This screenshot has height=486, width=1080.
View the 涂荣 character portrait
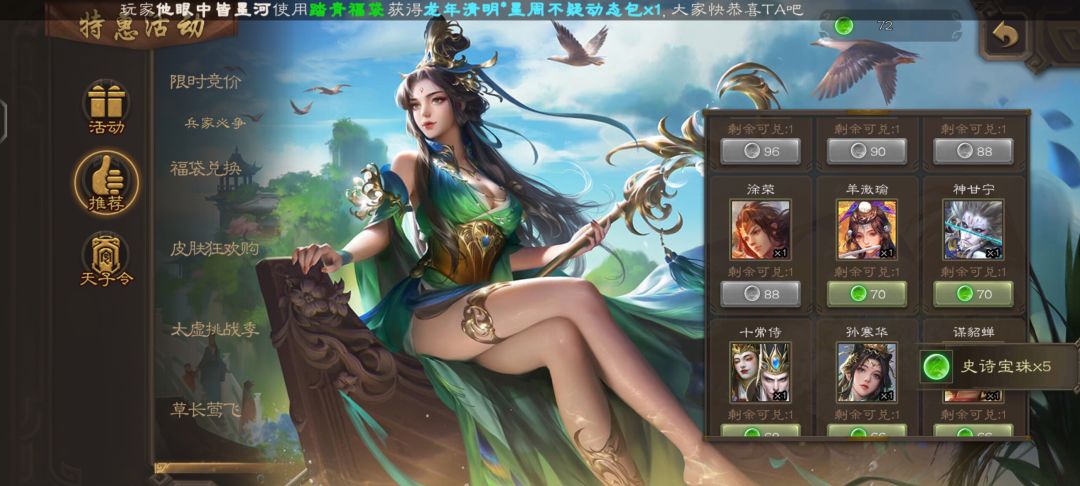tap(760, 230)
